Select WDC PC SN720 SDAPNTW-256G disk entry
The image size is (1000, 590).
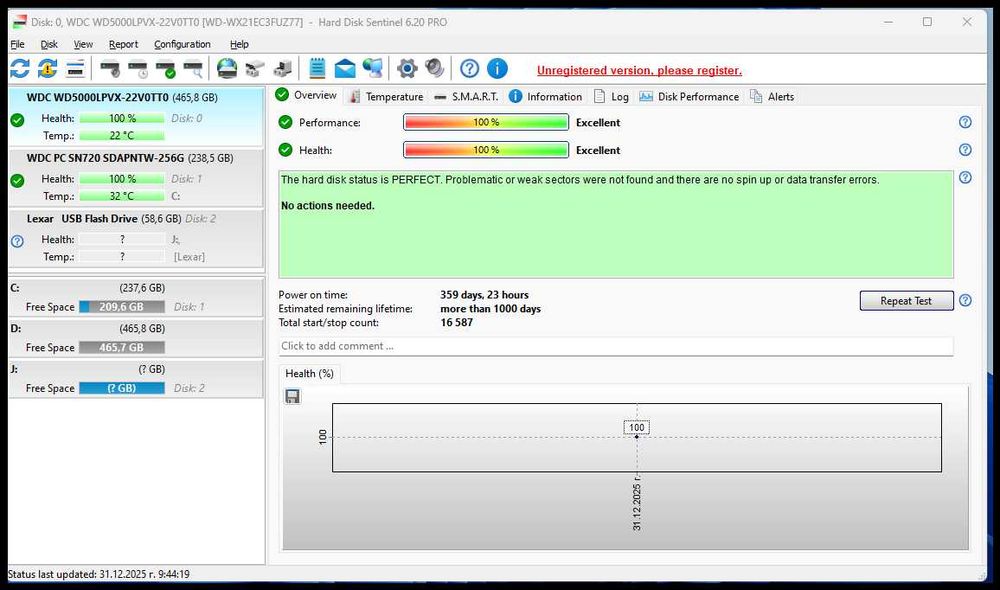136,178
